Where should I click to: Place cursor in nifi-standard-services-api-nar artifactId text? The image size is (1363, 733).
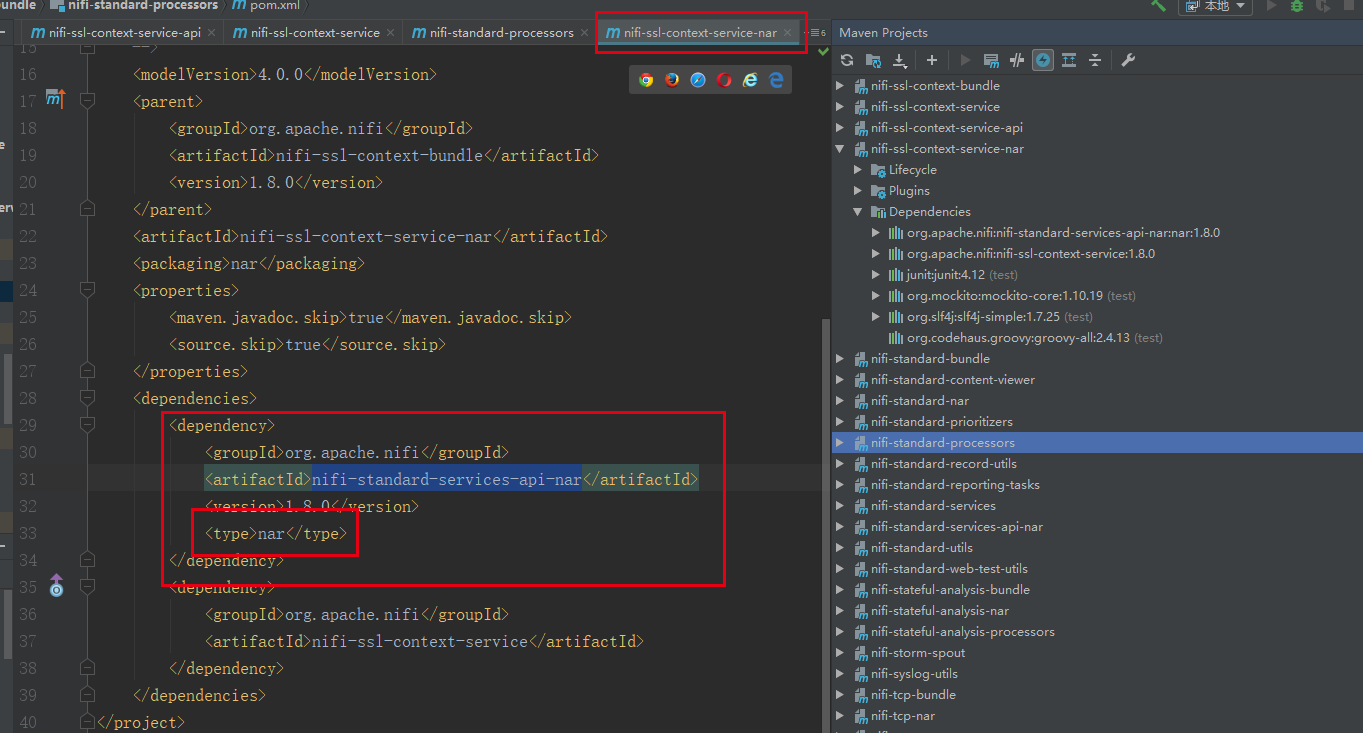point(447,479)
